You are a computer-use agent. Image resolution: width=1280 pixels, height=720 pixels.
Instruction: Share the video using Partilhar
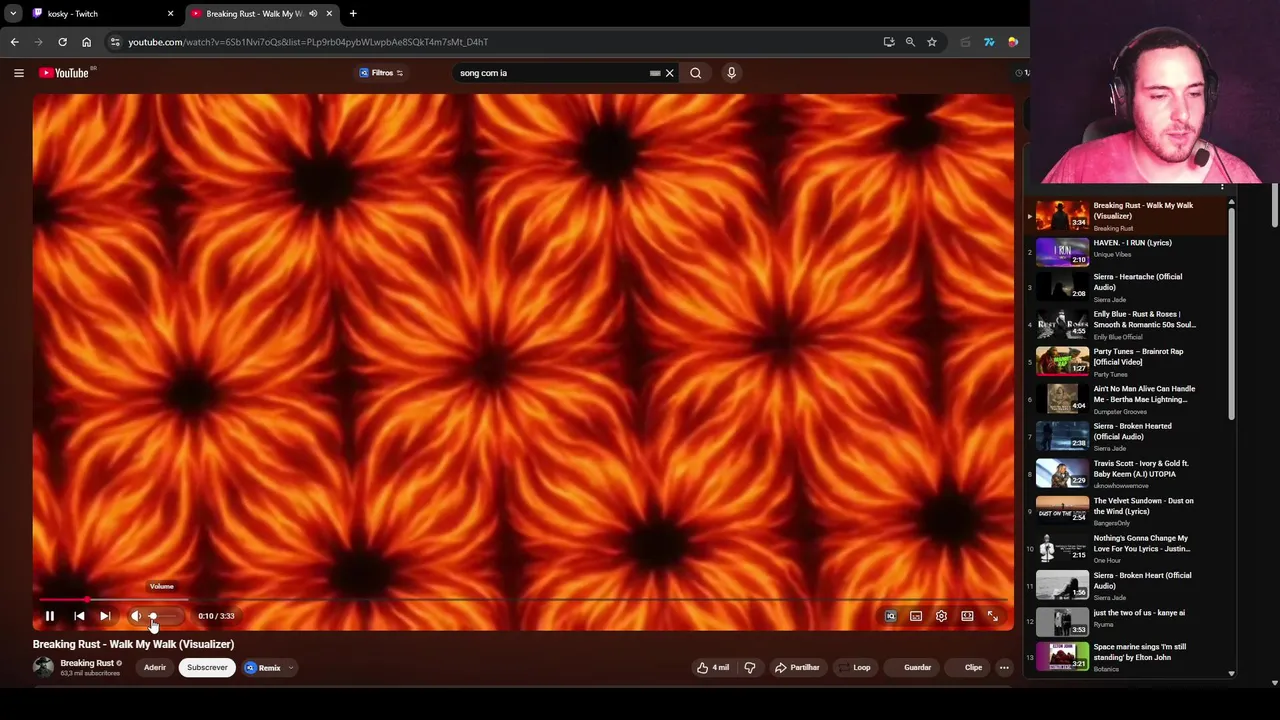(797, 667)
